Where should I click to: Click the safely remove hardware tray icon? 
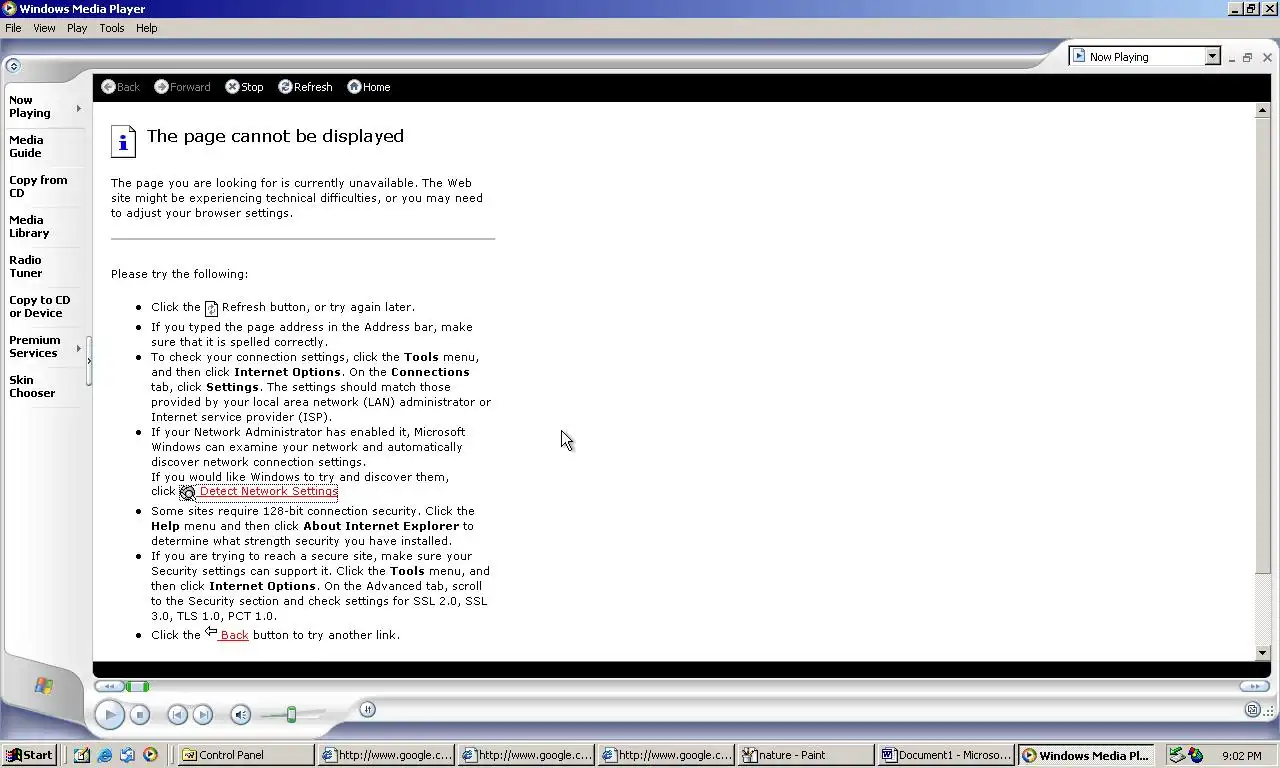[1177, 755]
